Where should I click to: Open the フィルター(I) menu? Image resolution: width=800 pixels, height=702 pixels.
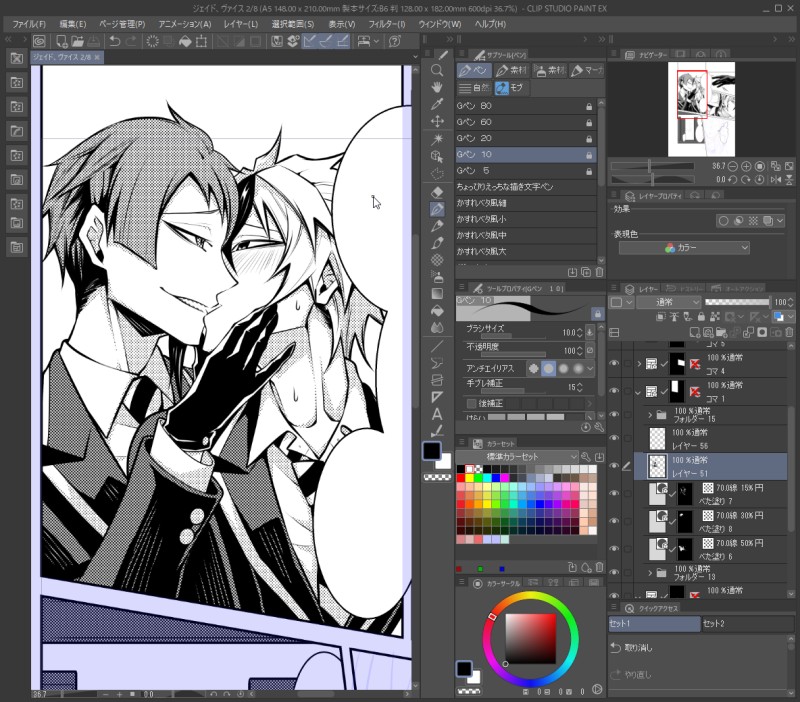[387, 24]
